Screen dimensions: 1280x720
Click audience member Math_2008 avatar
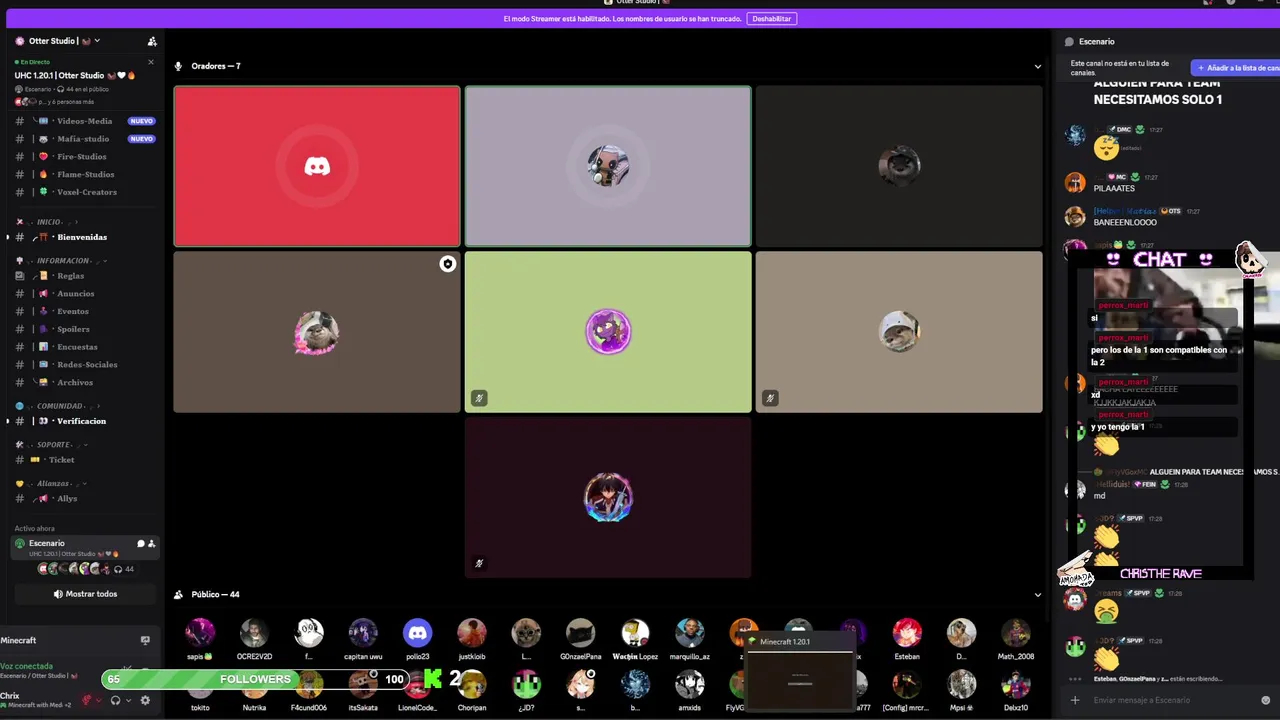[x=1016, y=632]
